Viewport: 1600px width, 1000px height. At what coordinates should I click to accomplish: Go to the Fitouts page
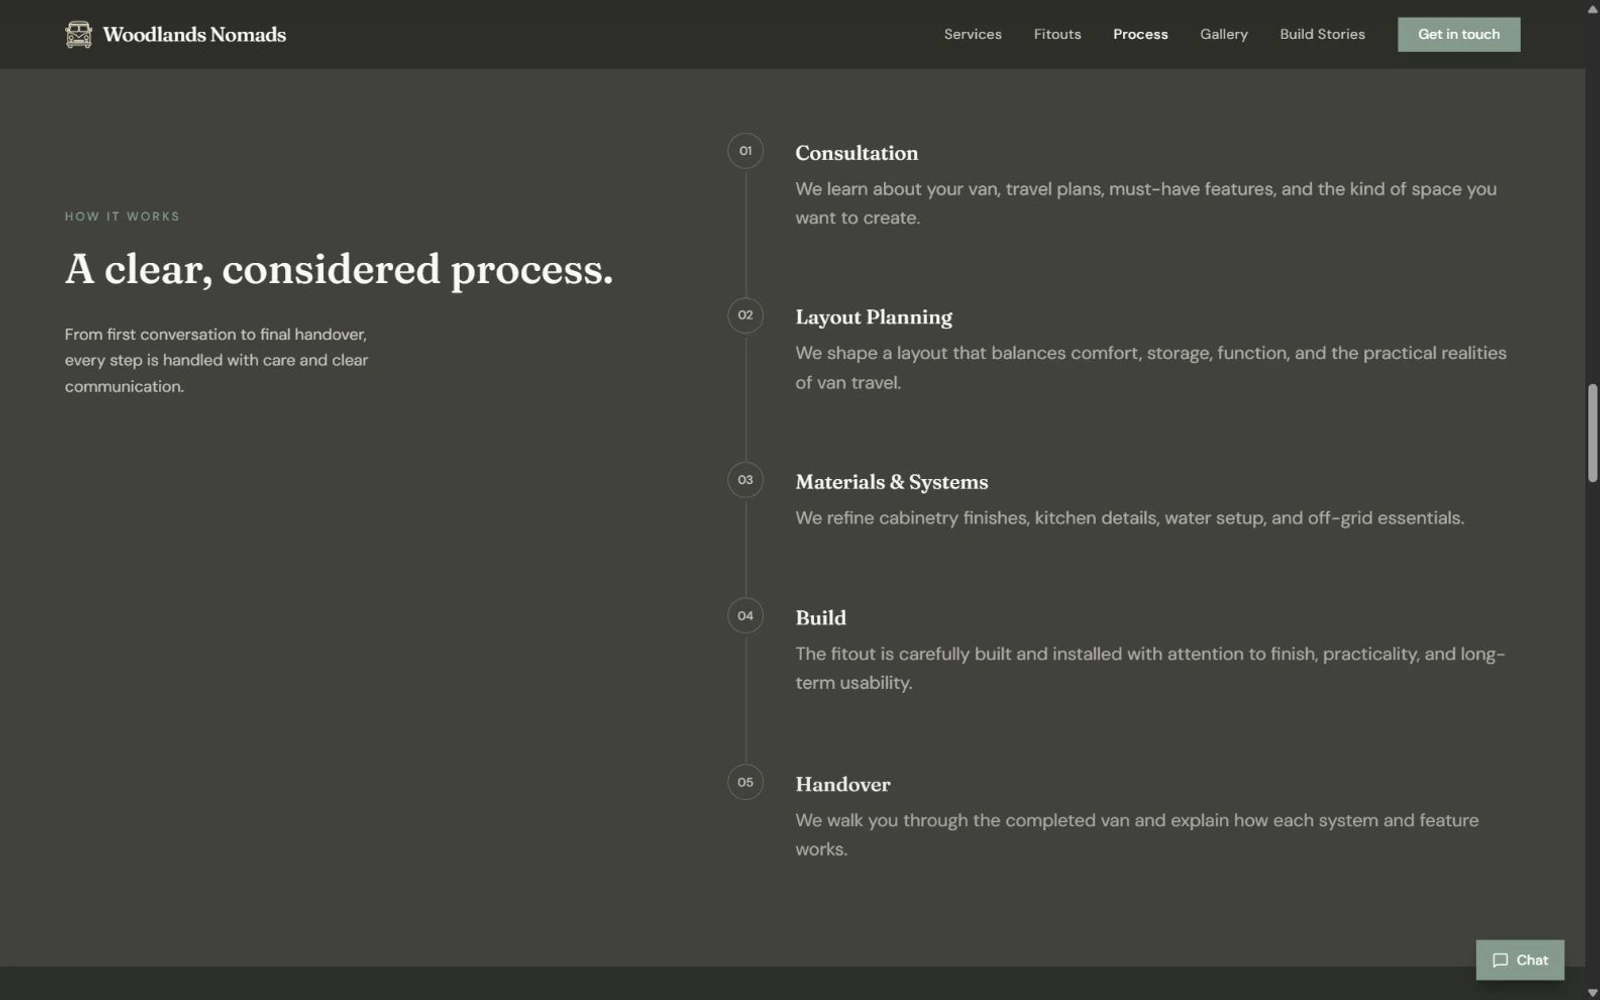[1057, 34]
